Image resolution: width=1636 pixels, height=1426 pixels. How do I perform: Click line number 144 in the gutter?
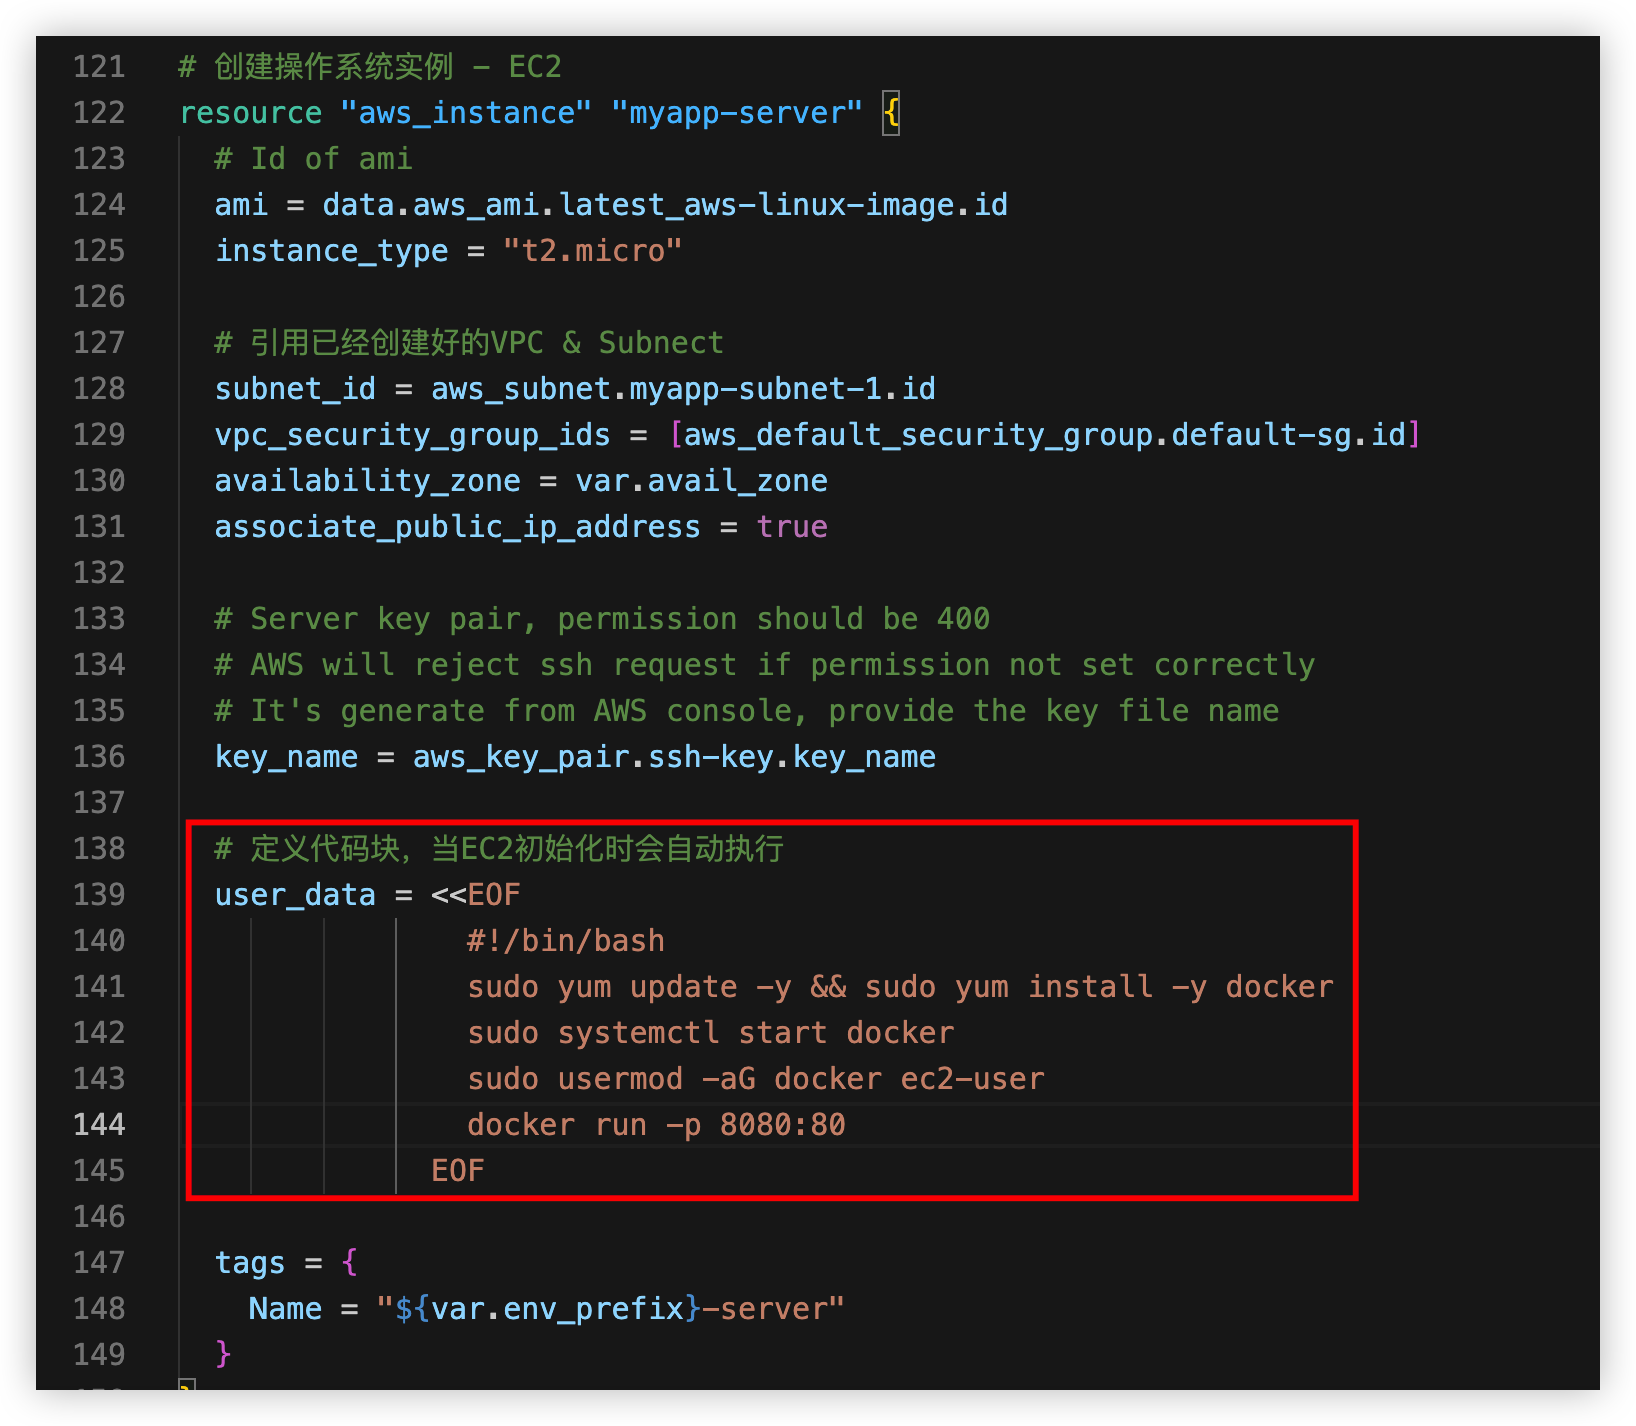[x=99, y=1125]
